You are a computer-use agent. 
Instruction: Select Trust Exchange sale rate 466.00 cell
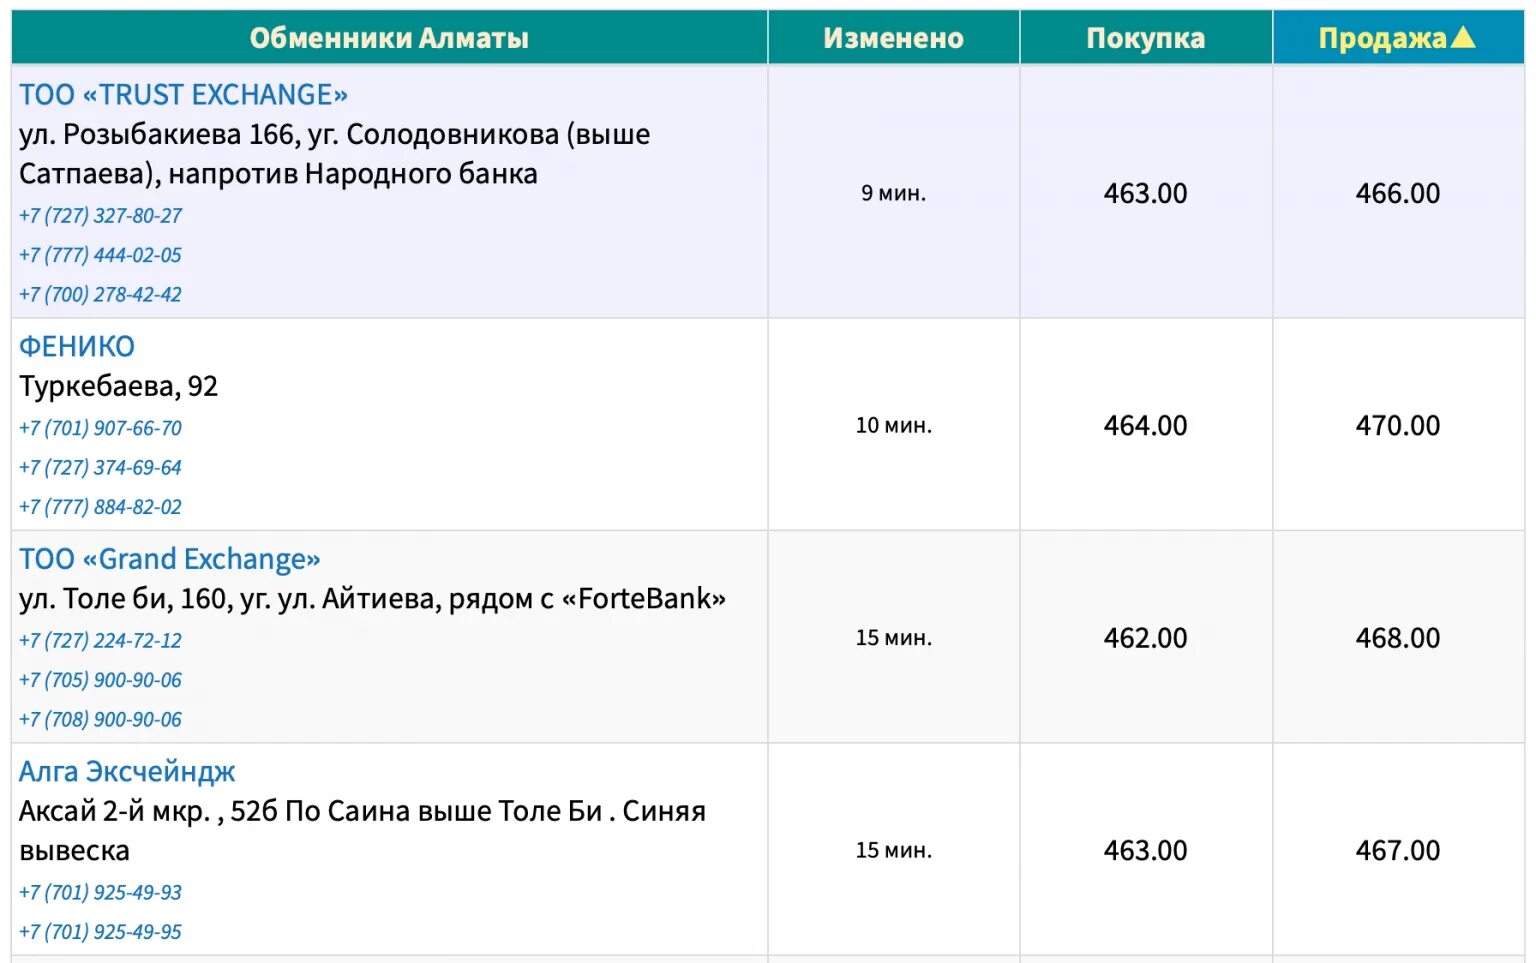click(x=1397, y=193)
